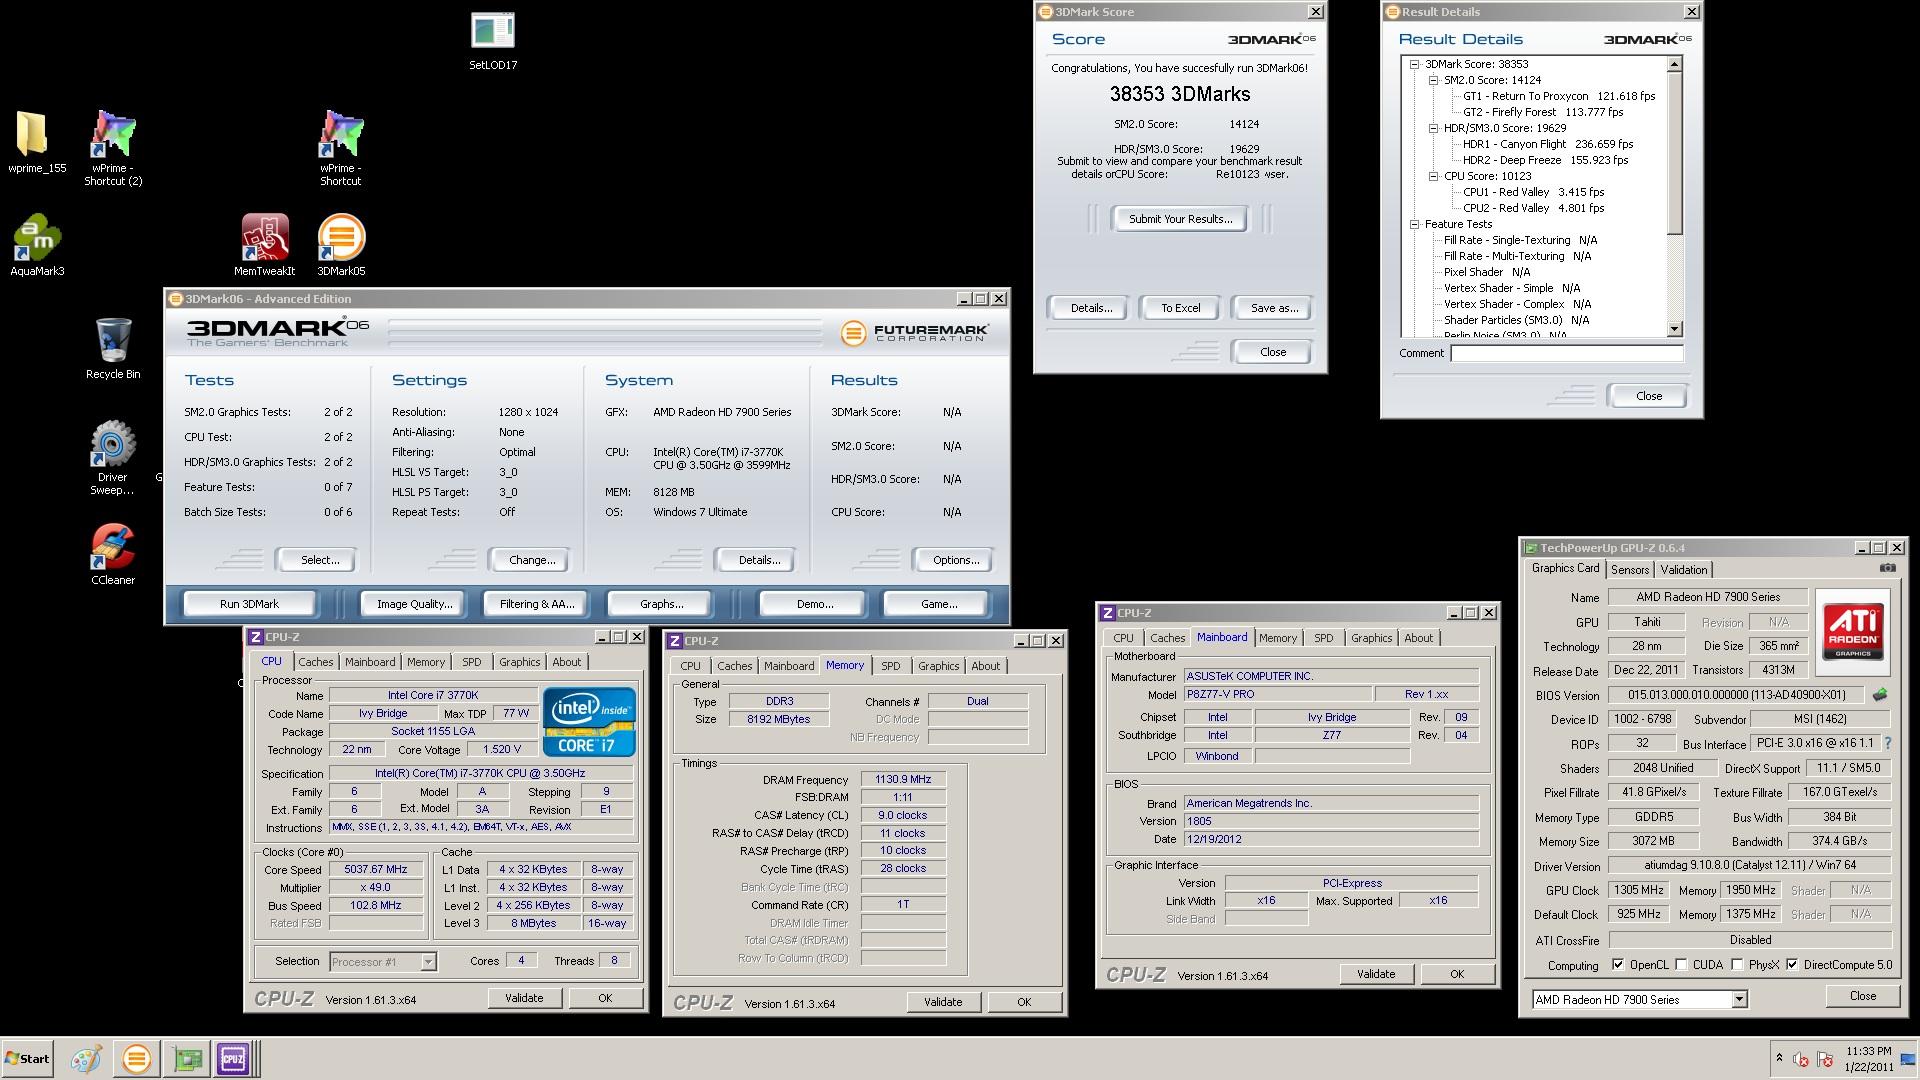Click the Futuremark Corporation logo
Viewport: 1920px width, 1080px height.
click(915, 332)
